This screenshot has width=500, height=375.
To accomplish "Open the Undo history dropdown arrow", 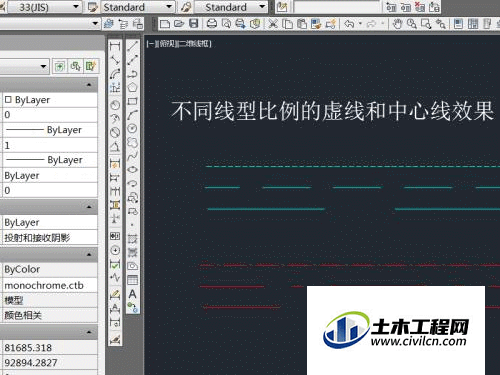I will click(360, 24).
